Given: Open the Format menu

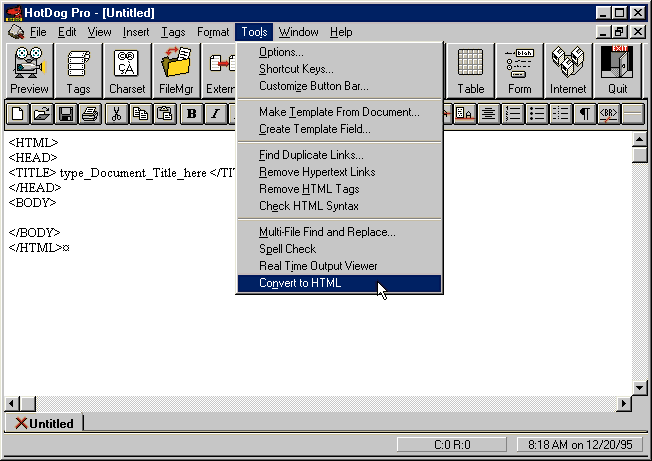Looking at the screenshot, I should tap(213, 32).
